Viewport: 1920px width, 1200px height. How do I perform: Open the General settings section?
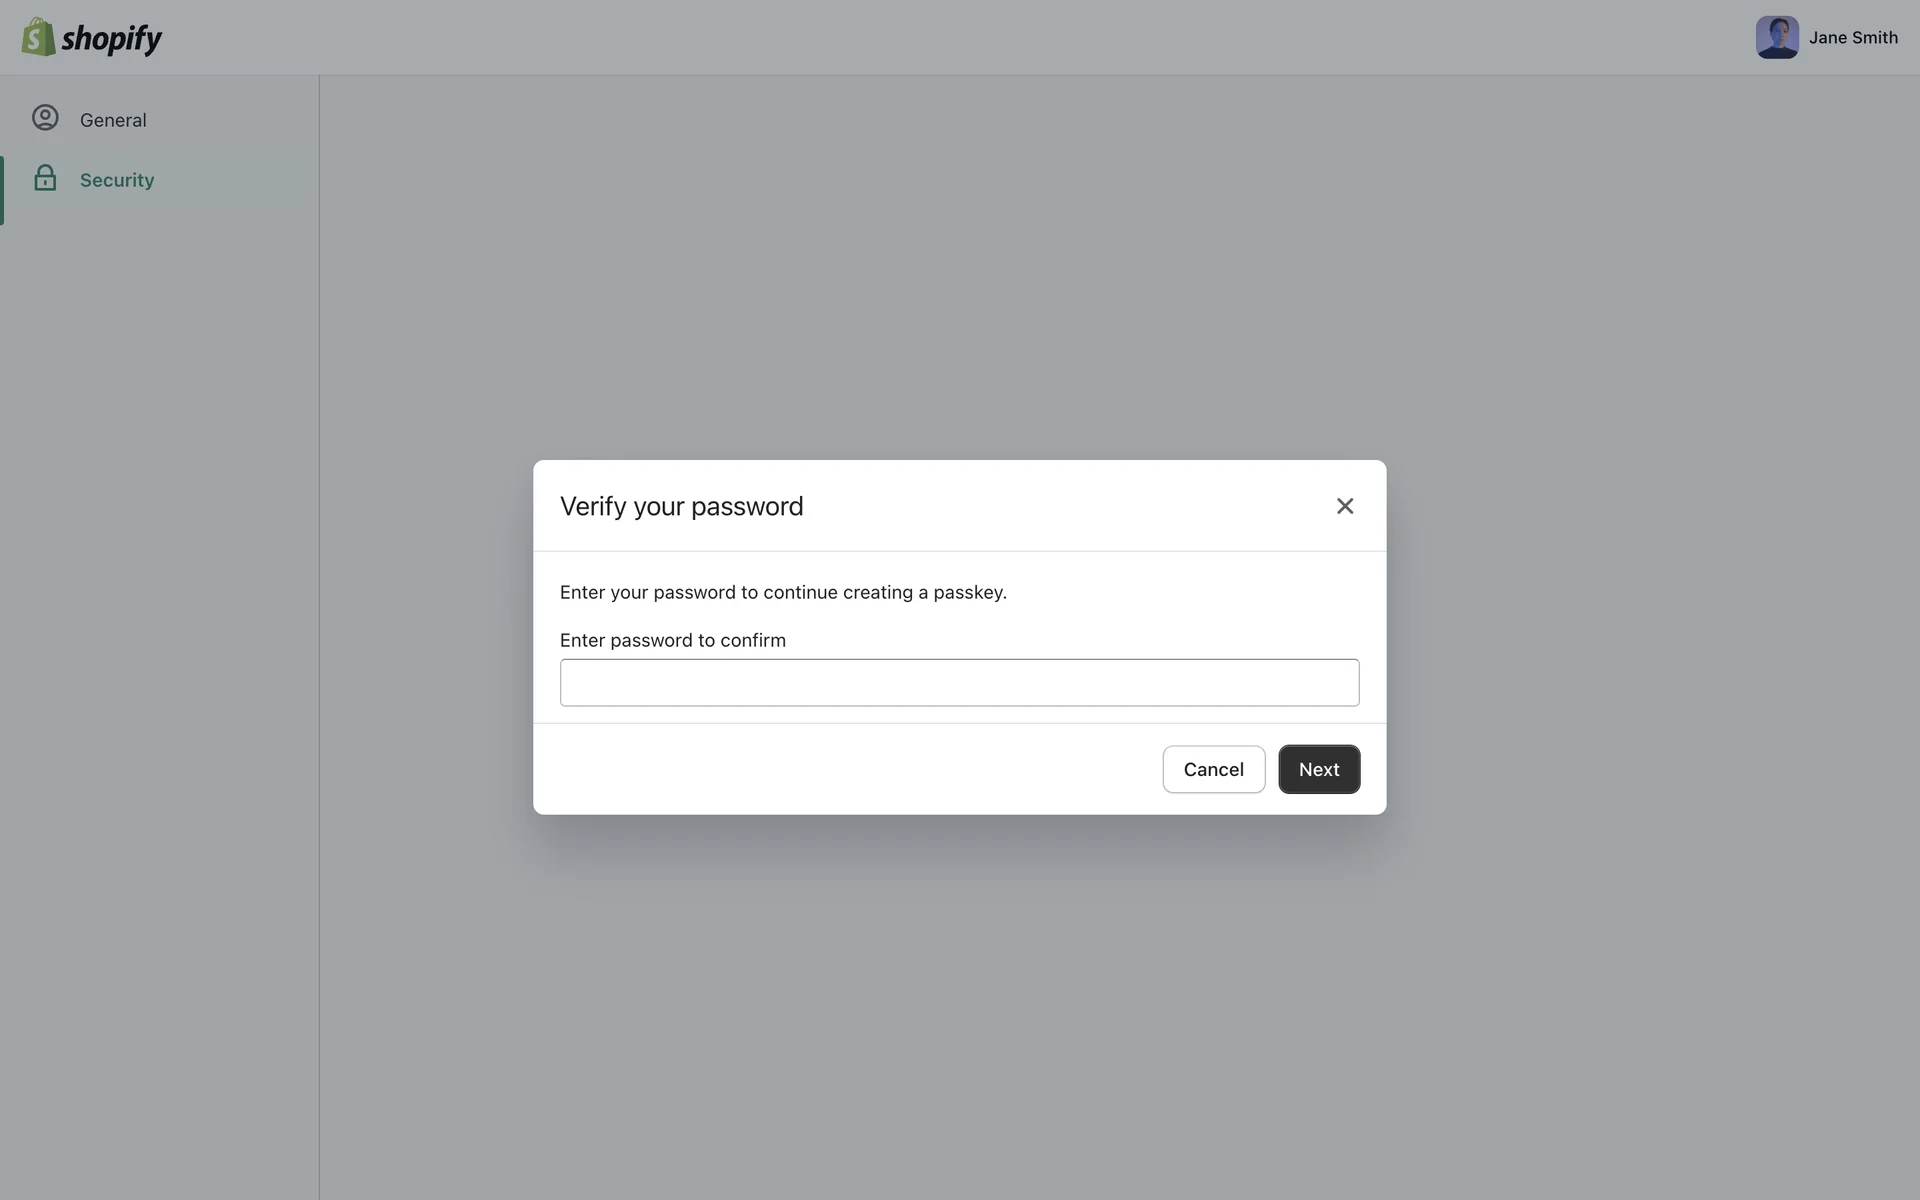pyautogui.click(x=113, y=120)
